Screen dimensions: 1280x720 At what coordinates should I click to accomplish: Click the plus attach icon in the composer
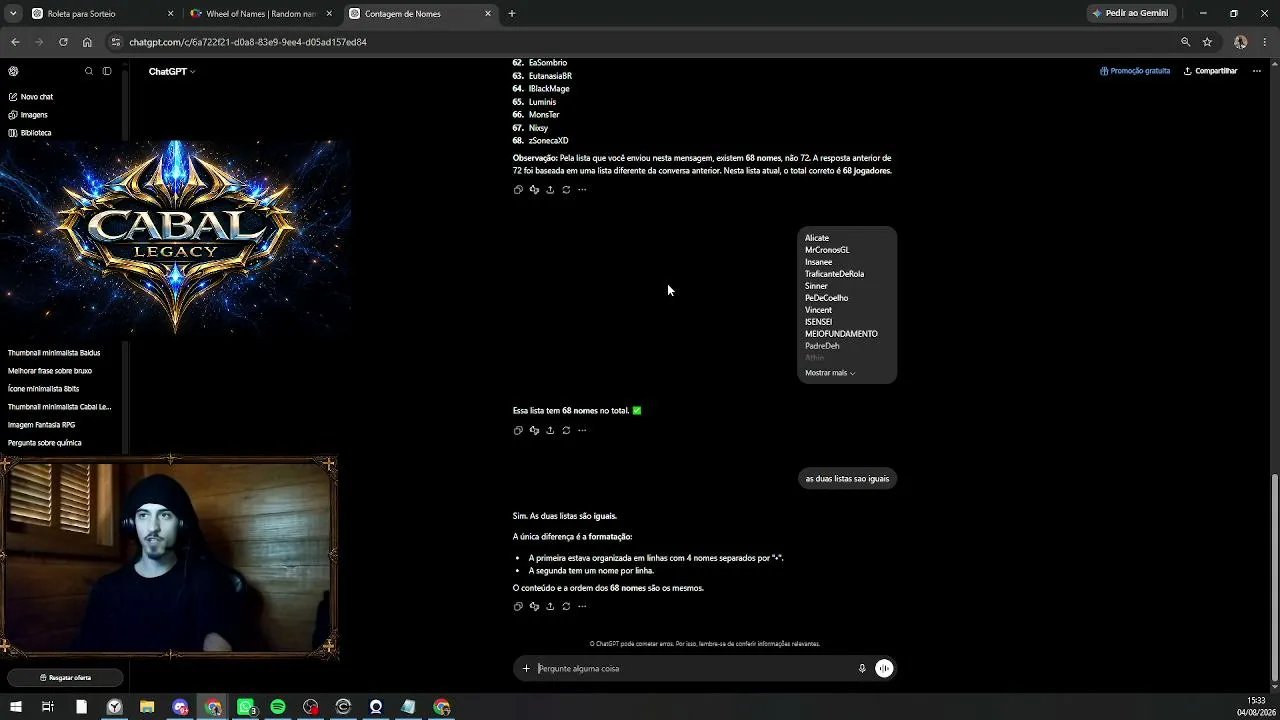[526, 669]
